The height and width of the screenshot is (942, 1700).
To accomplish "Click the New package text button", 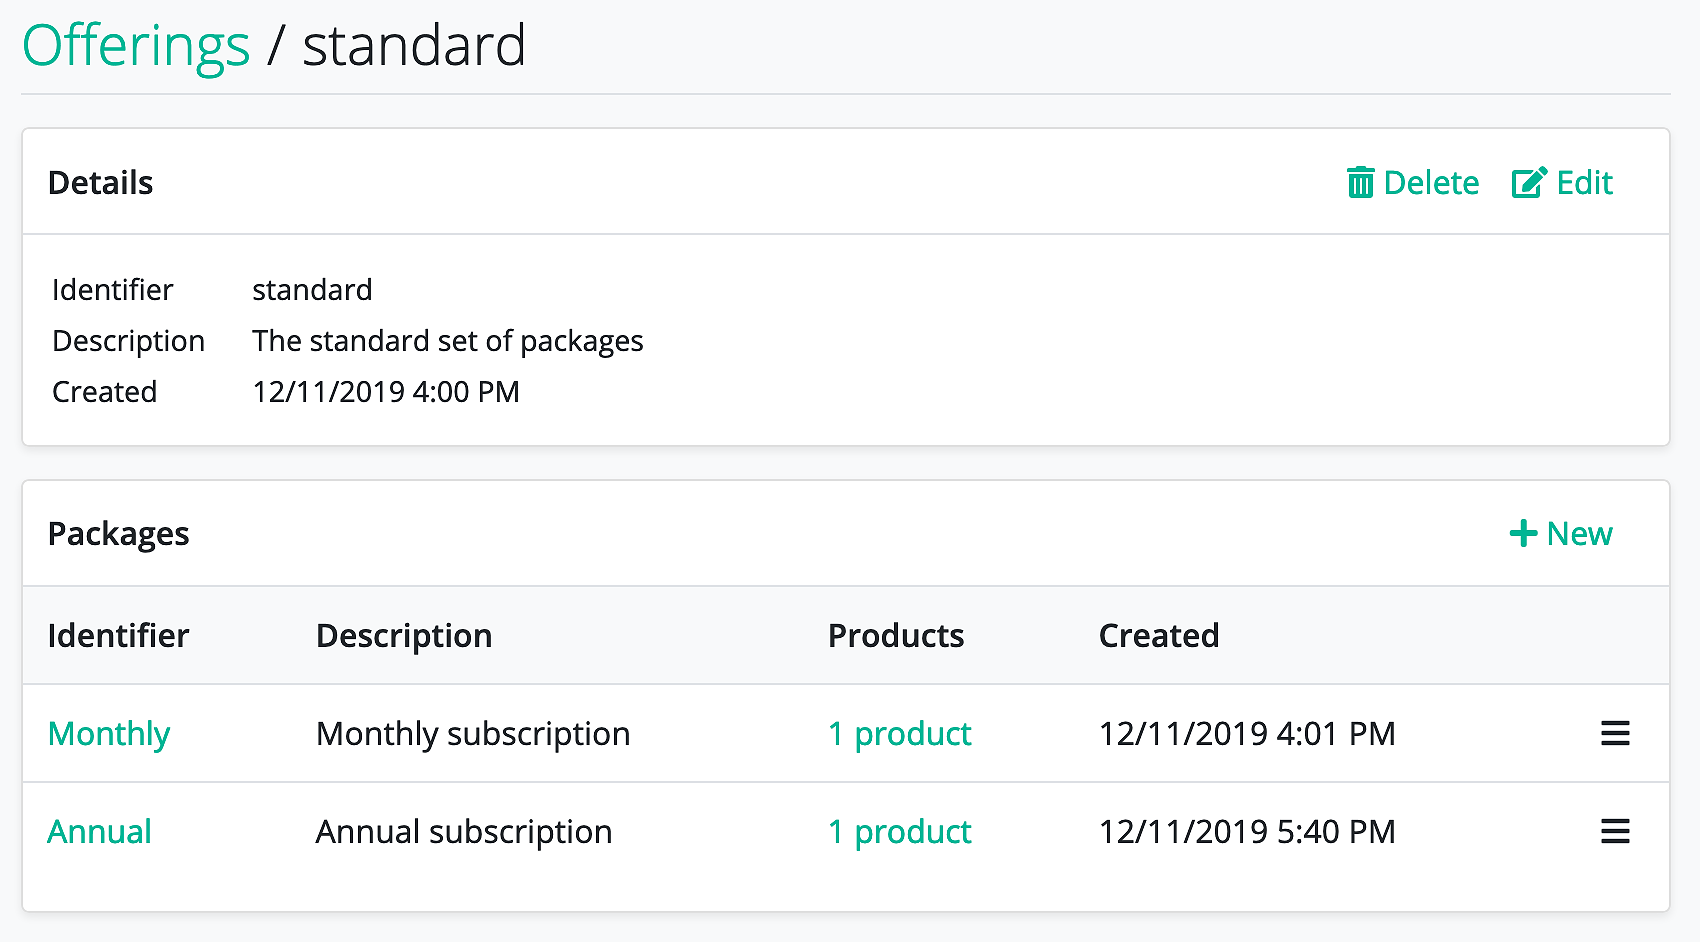I will [1579, 534].
